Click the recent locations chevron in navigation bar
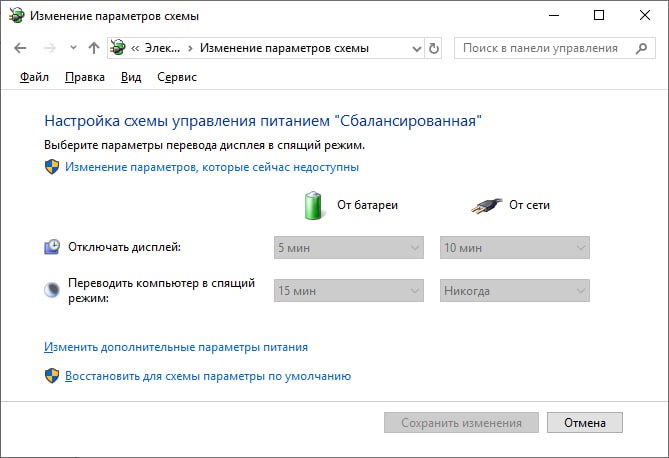The height and width of the screenshot is (458, 669). 73,48
